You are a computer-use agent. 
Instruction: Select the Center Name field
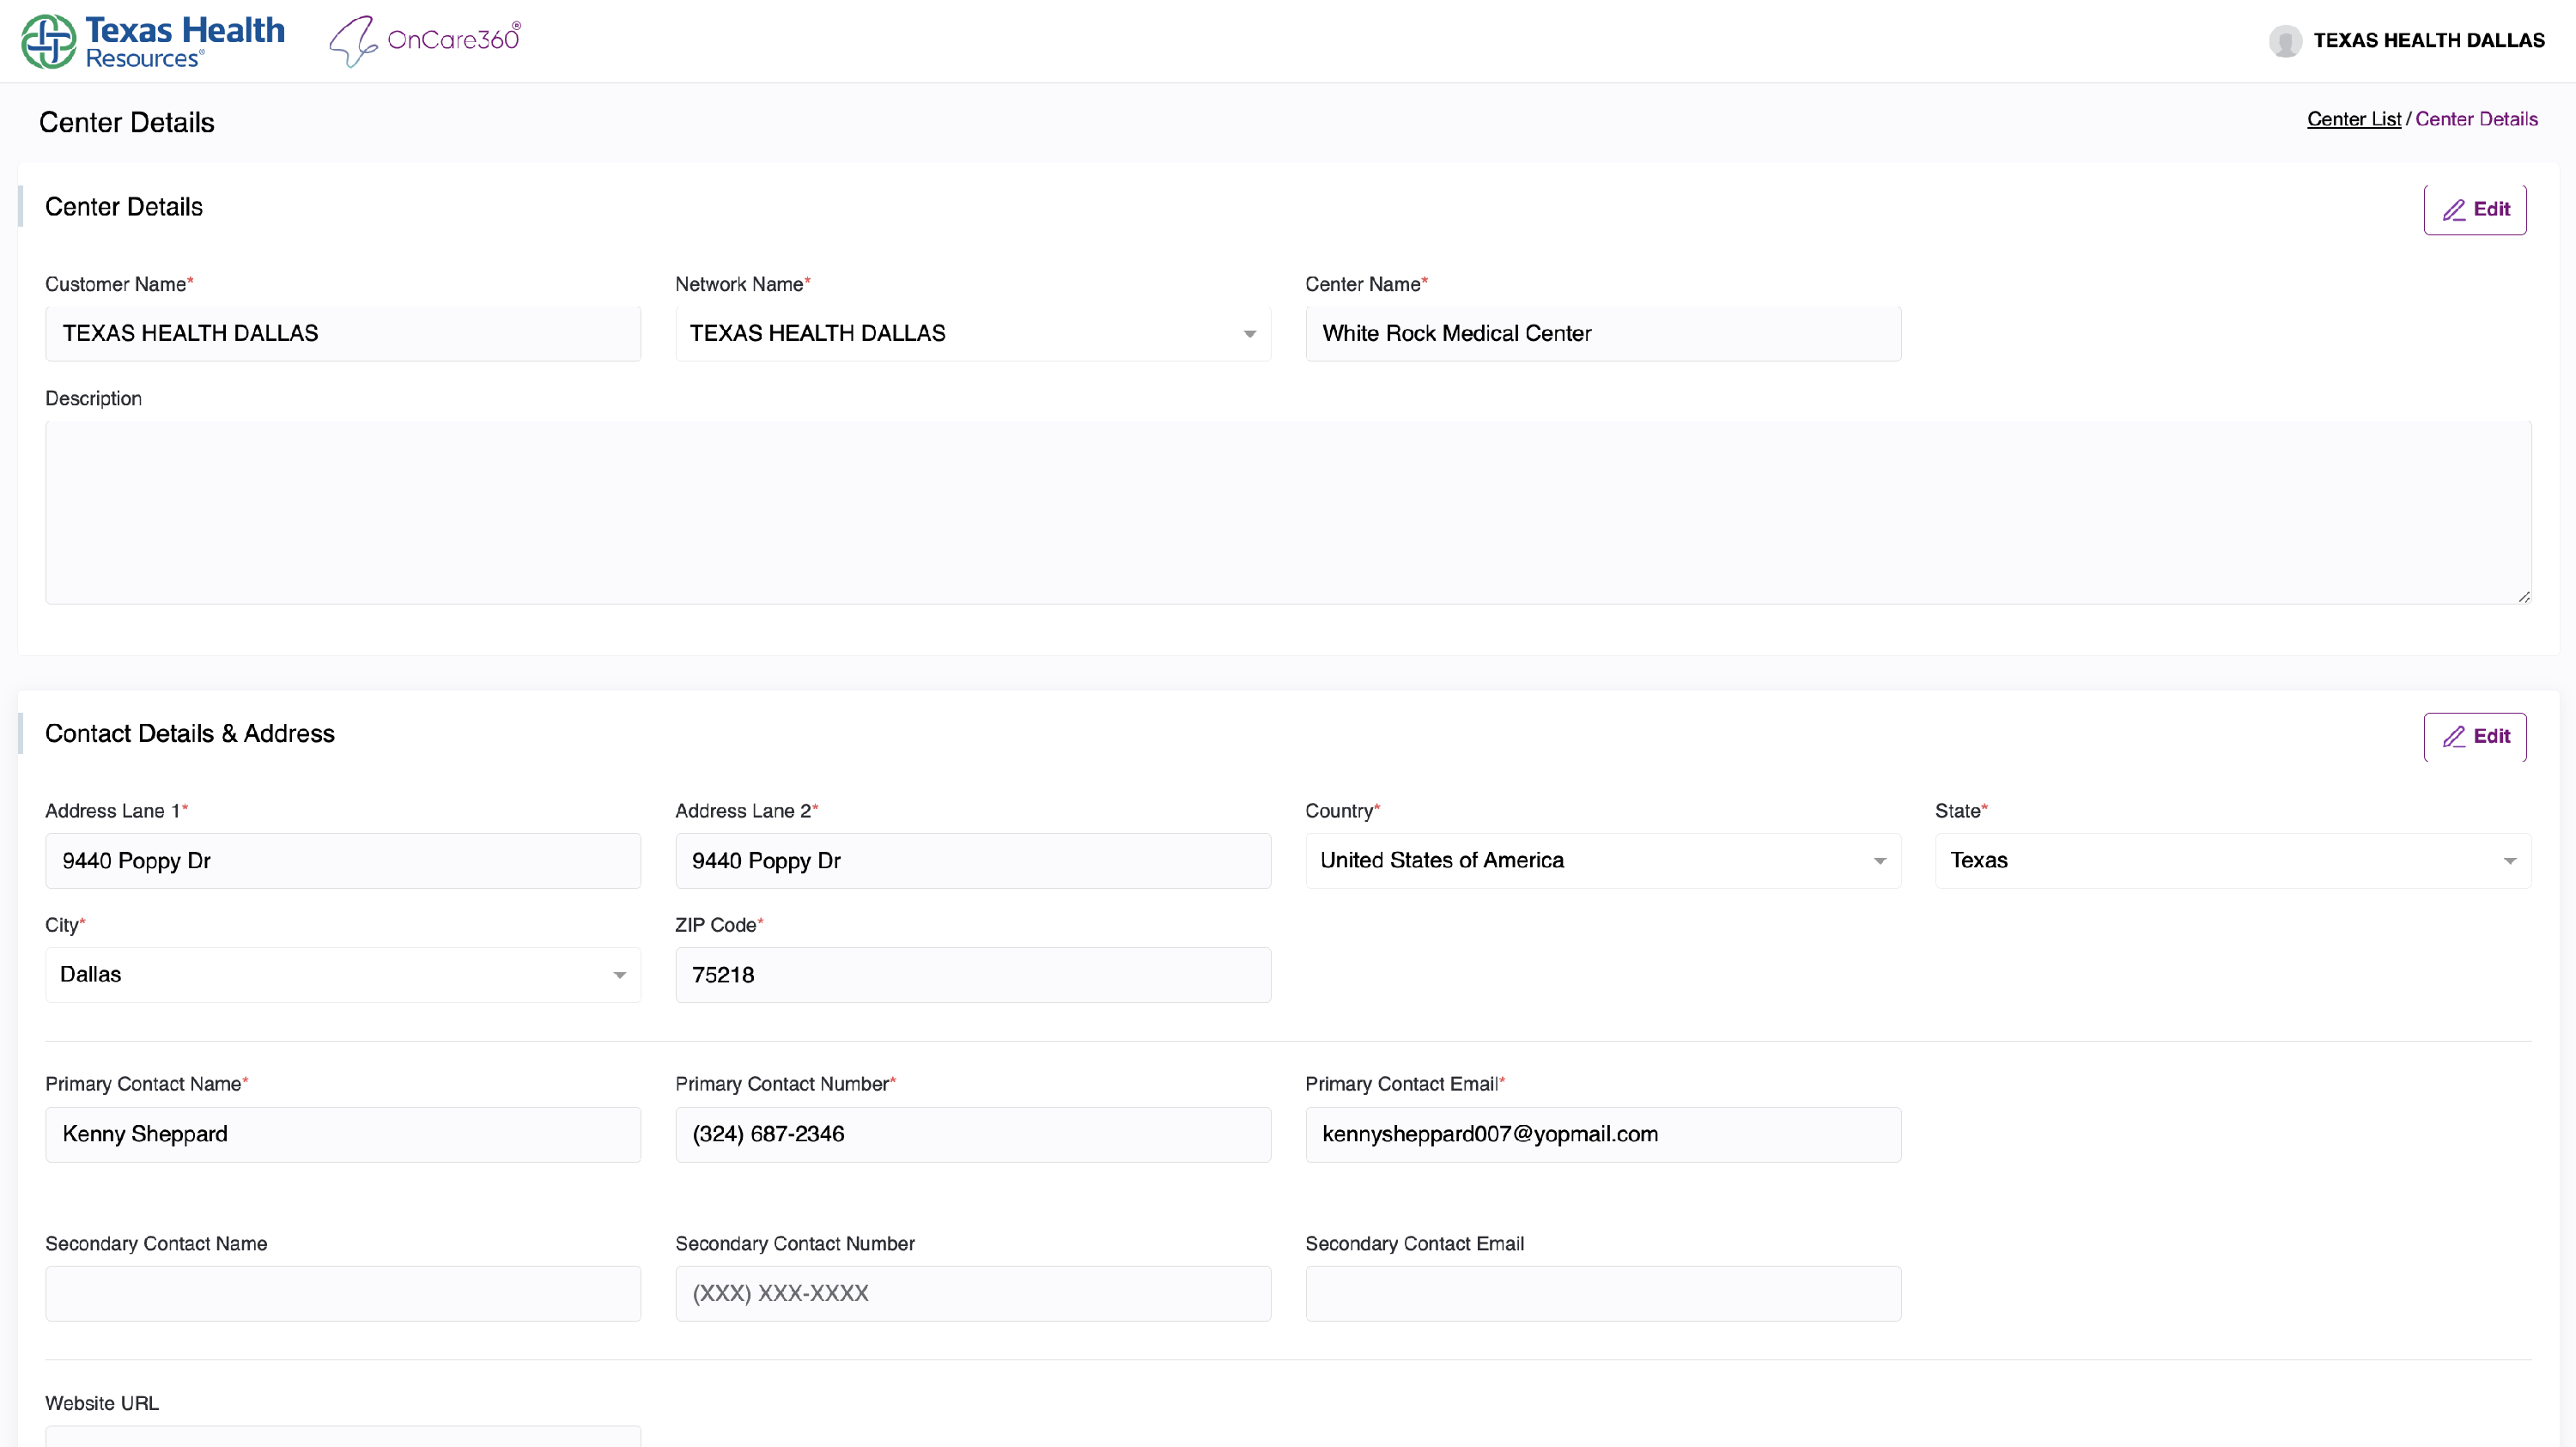1602,334
